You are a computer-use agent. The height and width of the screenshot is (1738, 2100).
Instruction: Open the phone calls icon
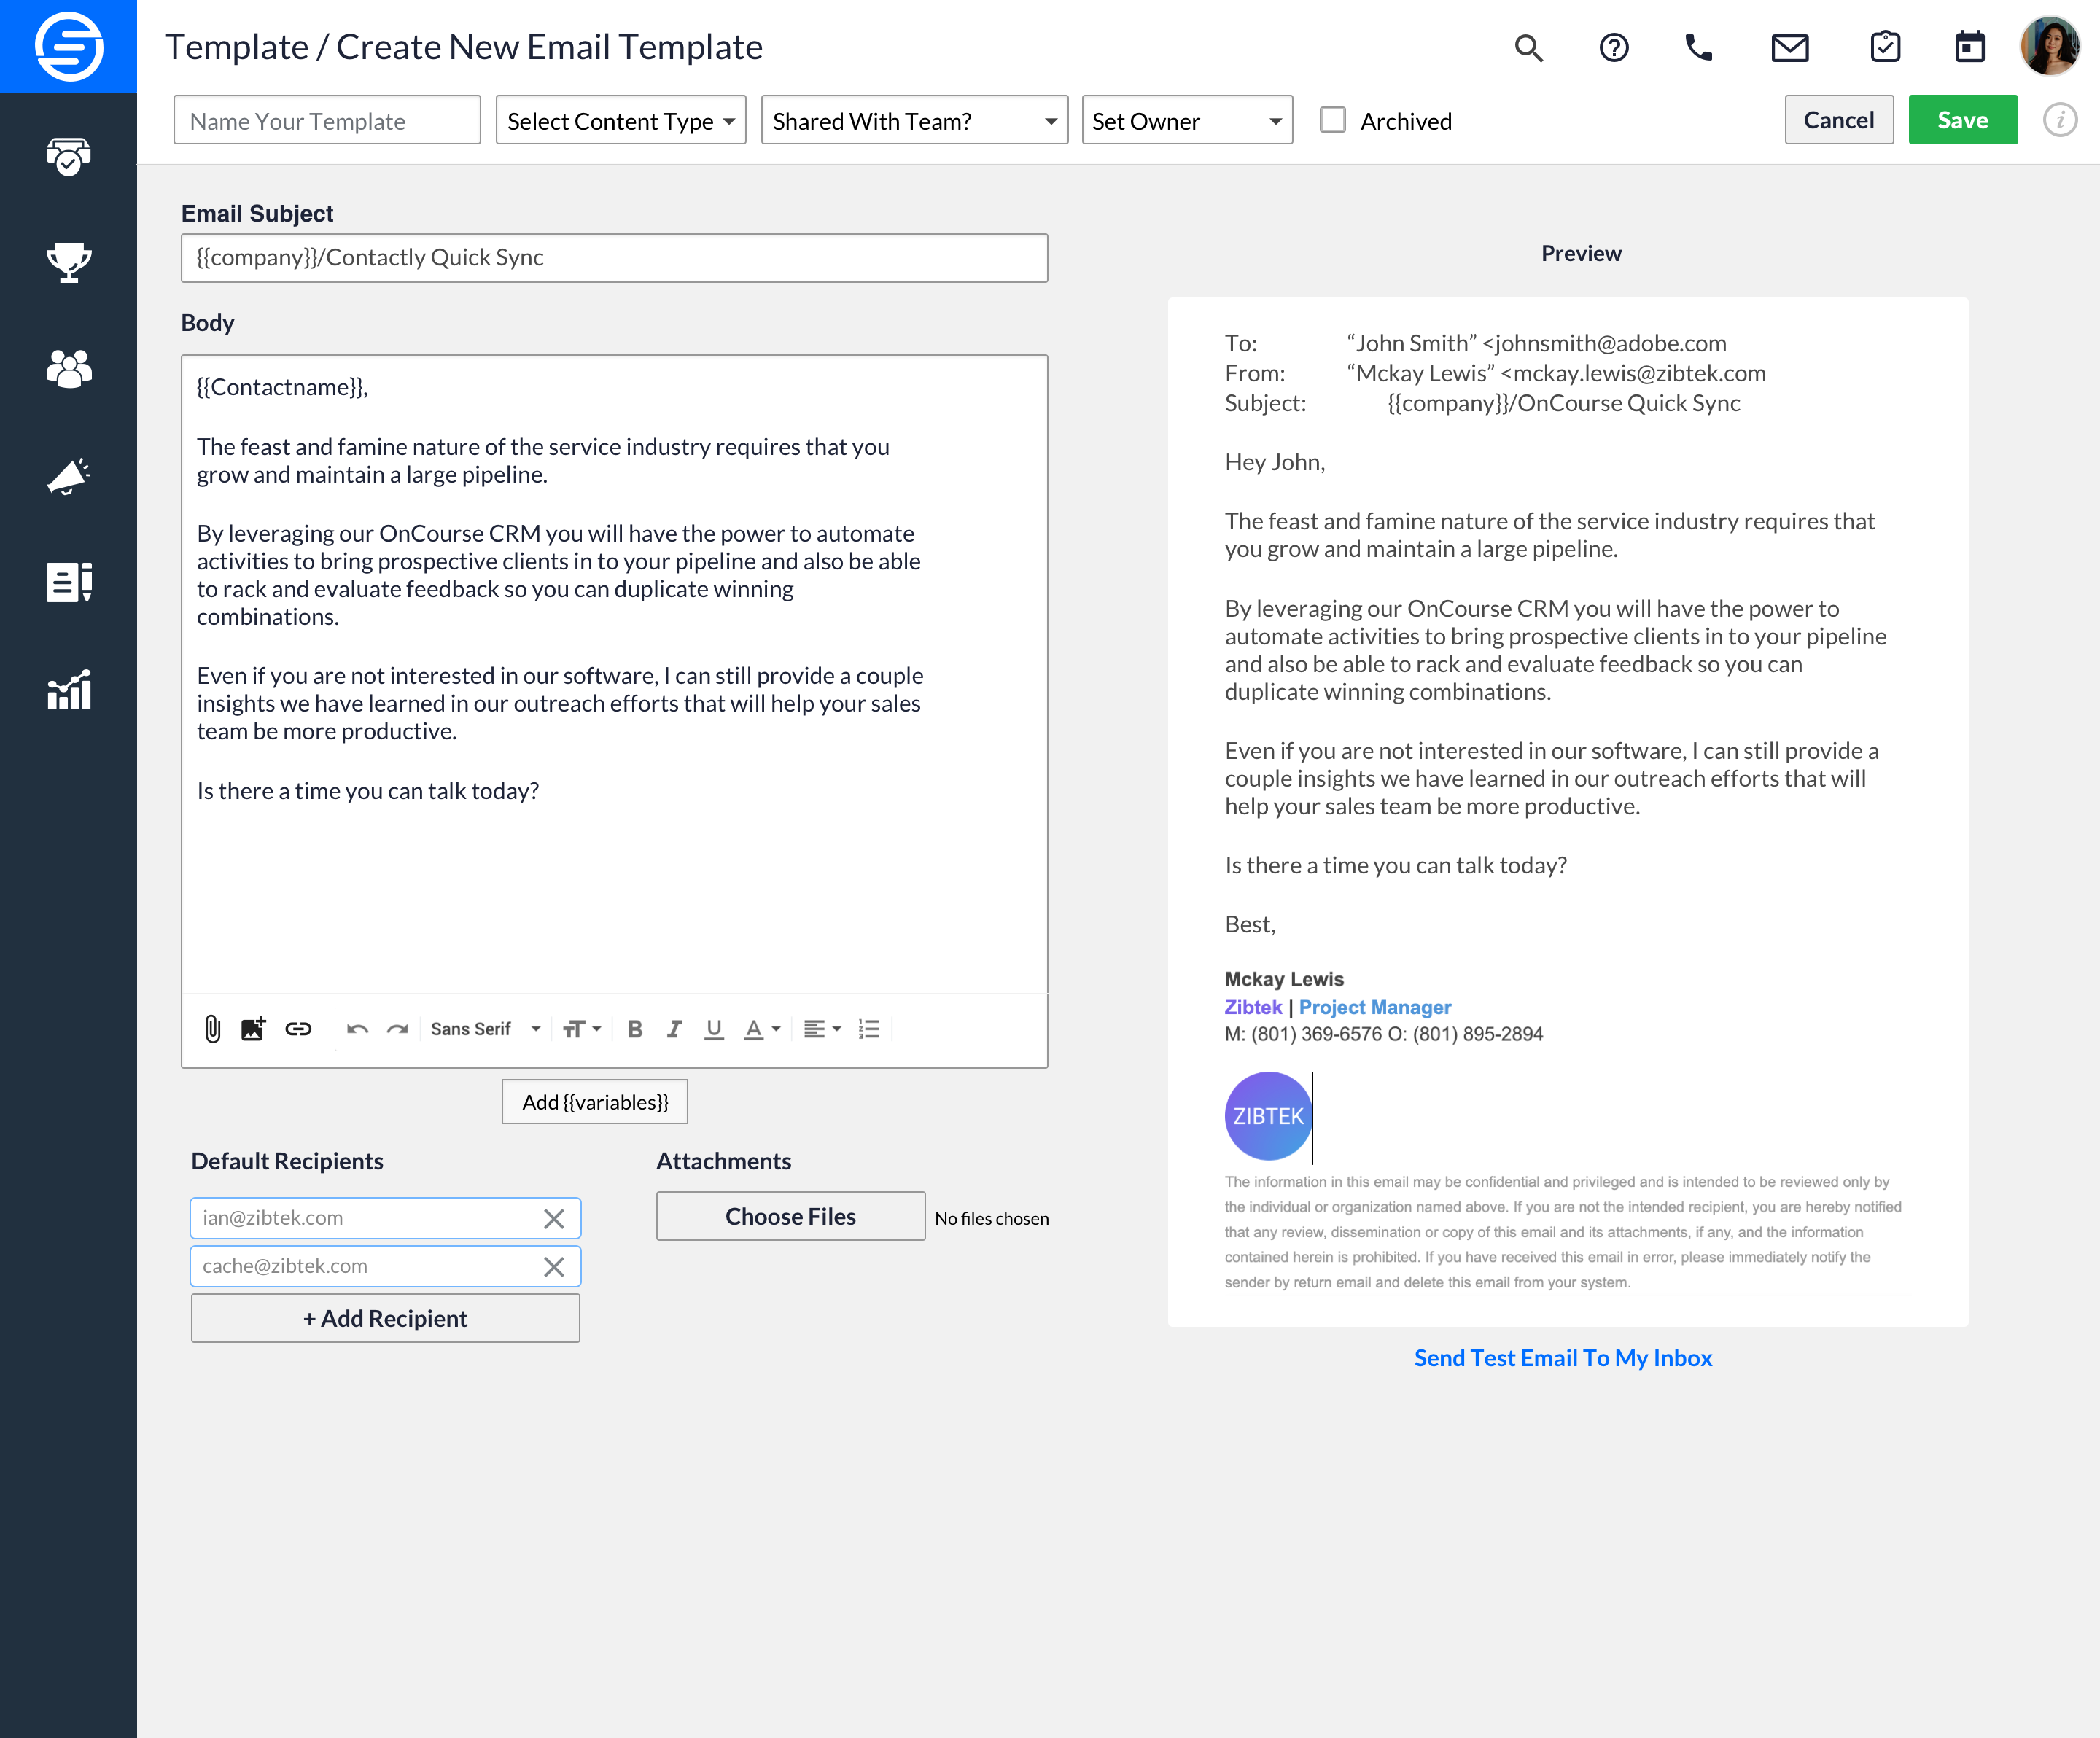tap(1700, 47)
